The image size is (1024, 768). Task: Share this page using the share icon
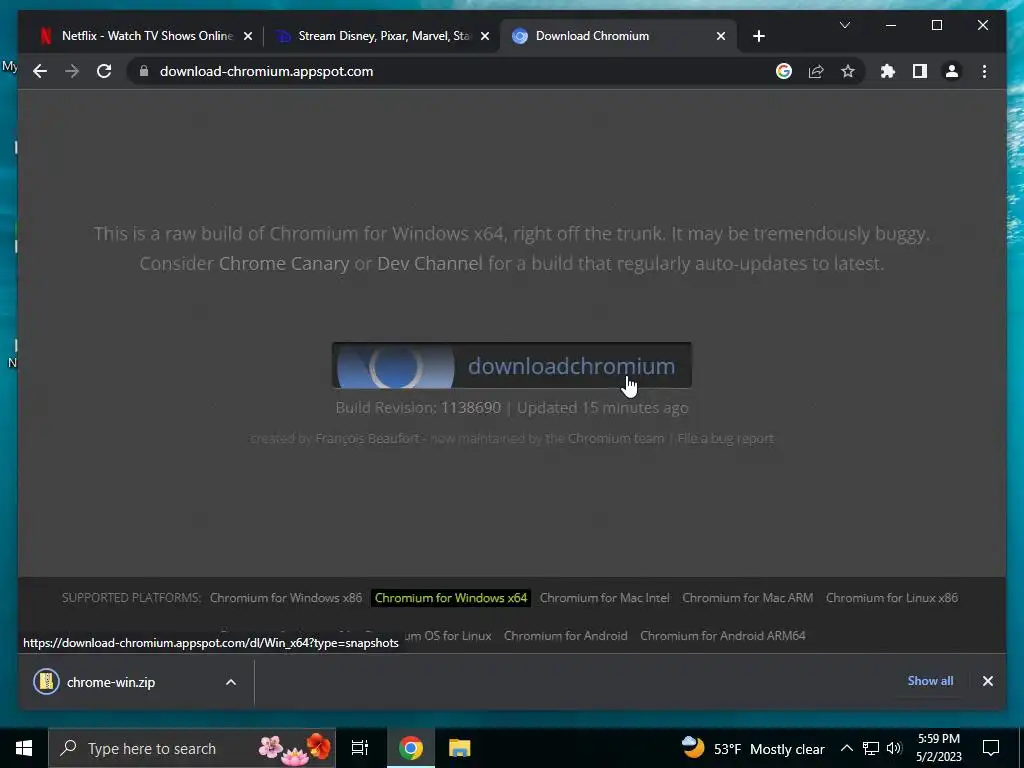point(816,71)
